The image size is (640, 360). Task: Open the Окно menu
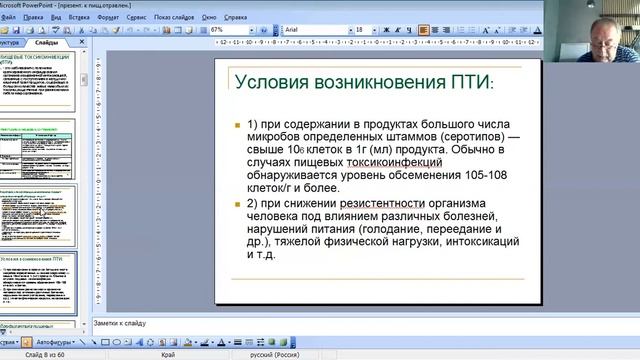pyautogui.click(x=209, y=18)
